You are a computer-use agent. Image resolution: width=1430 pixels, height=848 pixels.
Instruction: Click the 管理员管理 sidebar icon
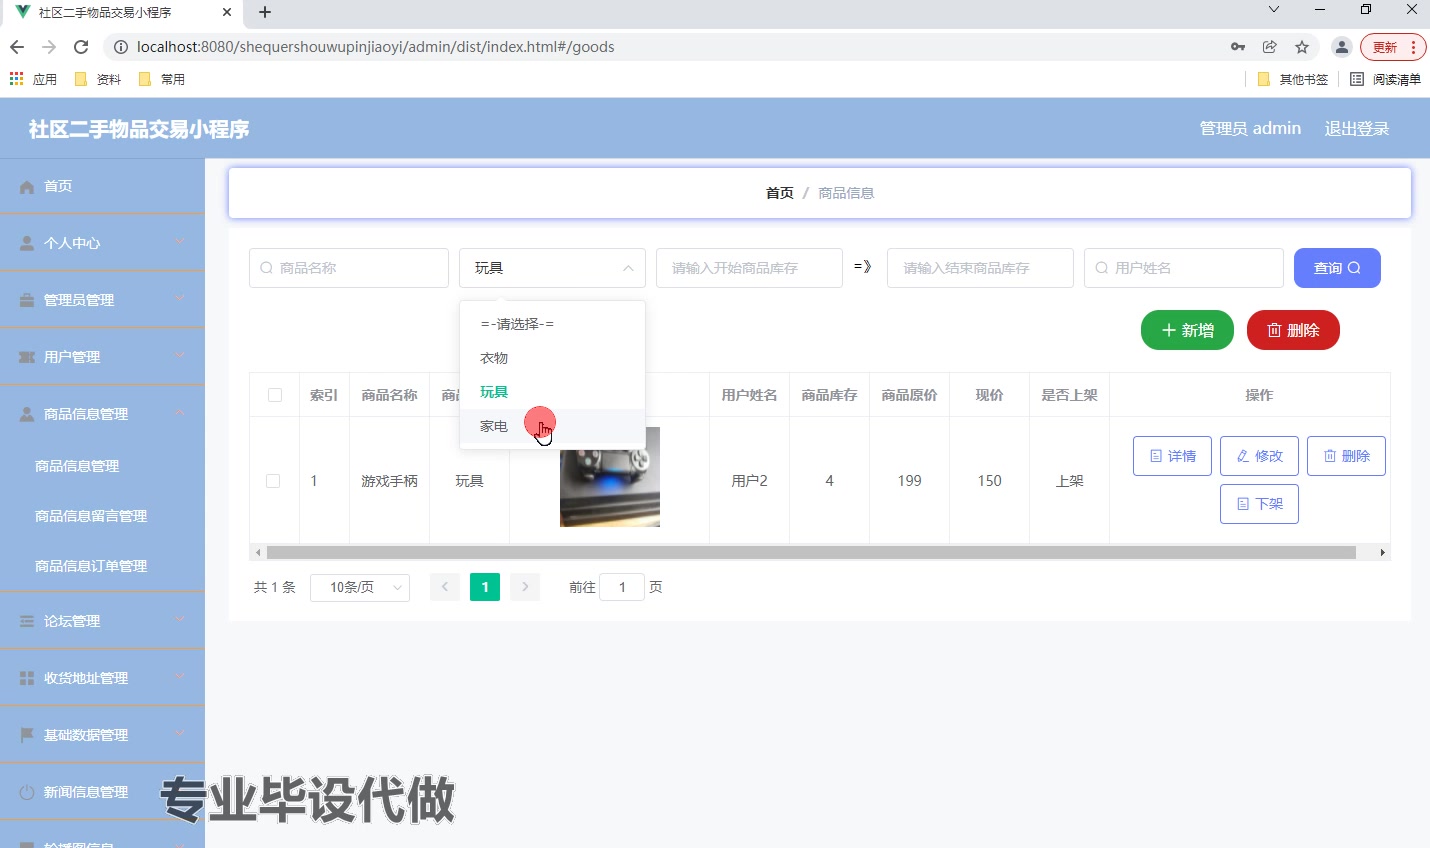25,299
